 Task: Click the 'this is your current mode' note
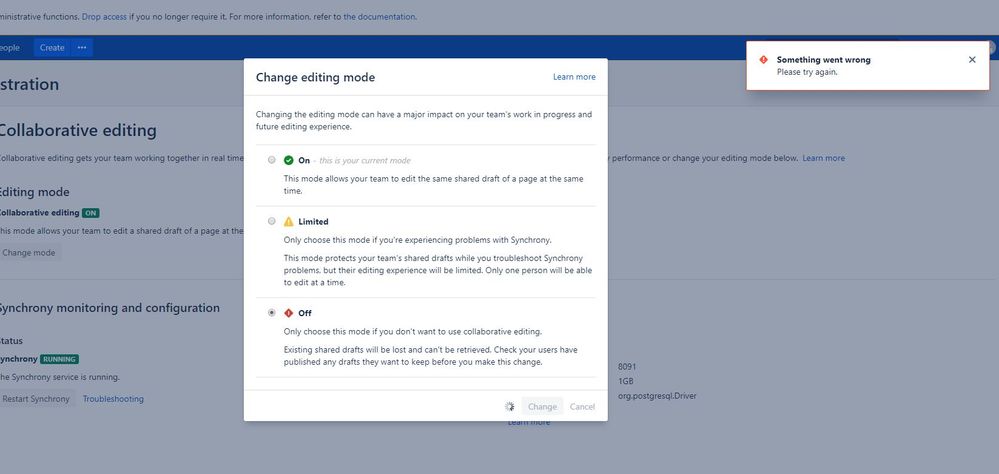click(365, 161)
